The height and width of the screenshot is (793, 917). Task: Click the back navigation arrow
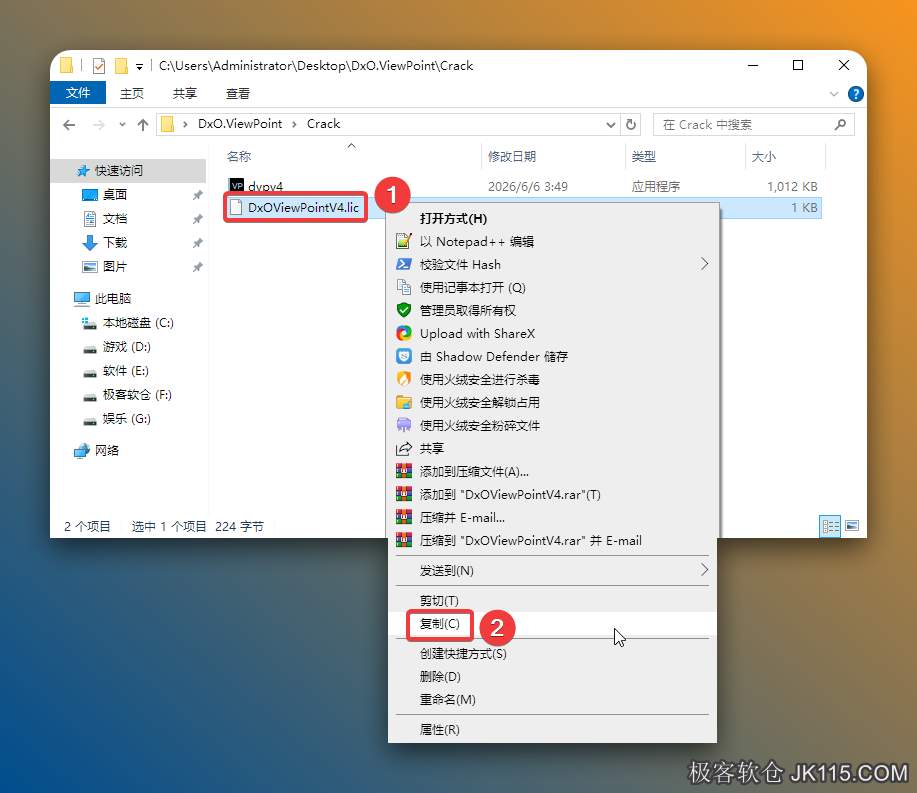coord(69,125)
